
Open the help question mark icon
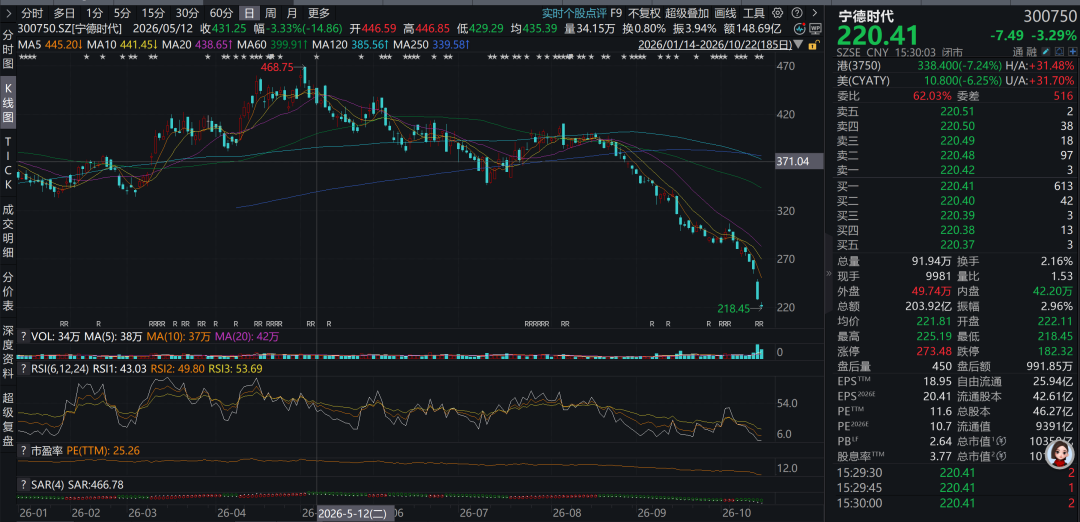[x=797, y=12]
